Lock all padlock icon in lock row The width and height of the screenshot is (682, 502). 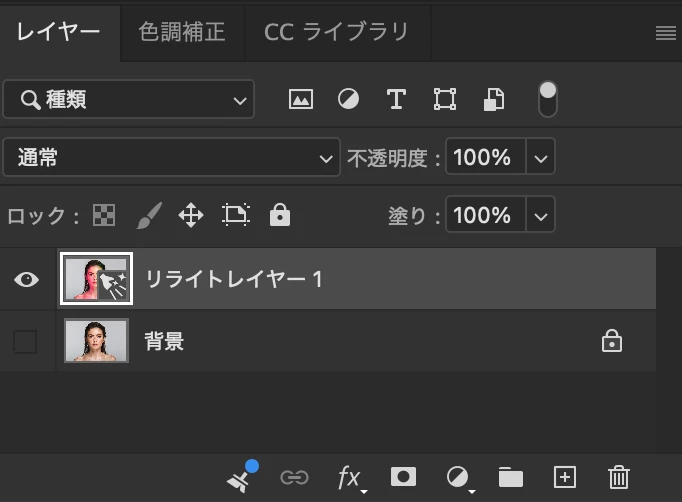(x=280, y=214)
